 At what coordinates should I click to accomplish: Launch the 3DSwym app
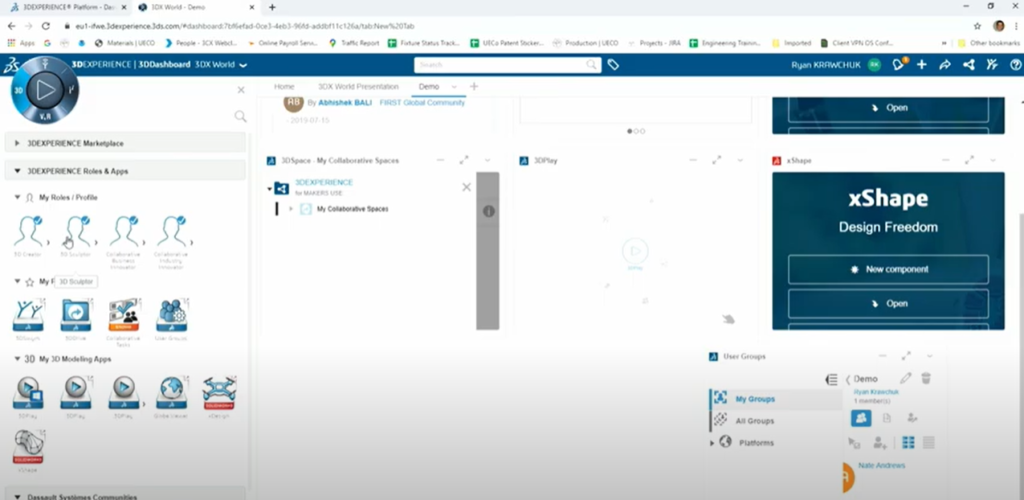click(x=28, y=315)
